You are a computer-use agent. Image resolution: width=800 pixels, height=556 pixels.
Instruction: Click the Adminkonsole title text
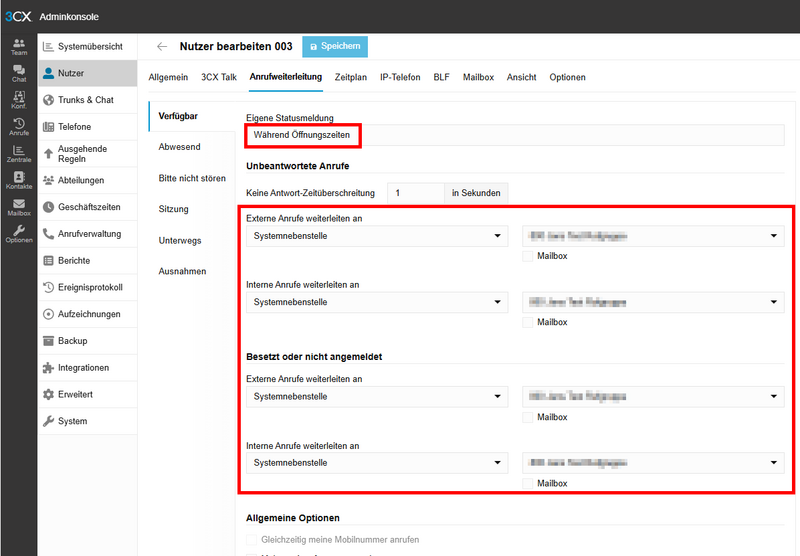(69, 17)
